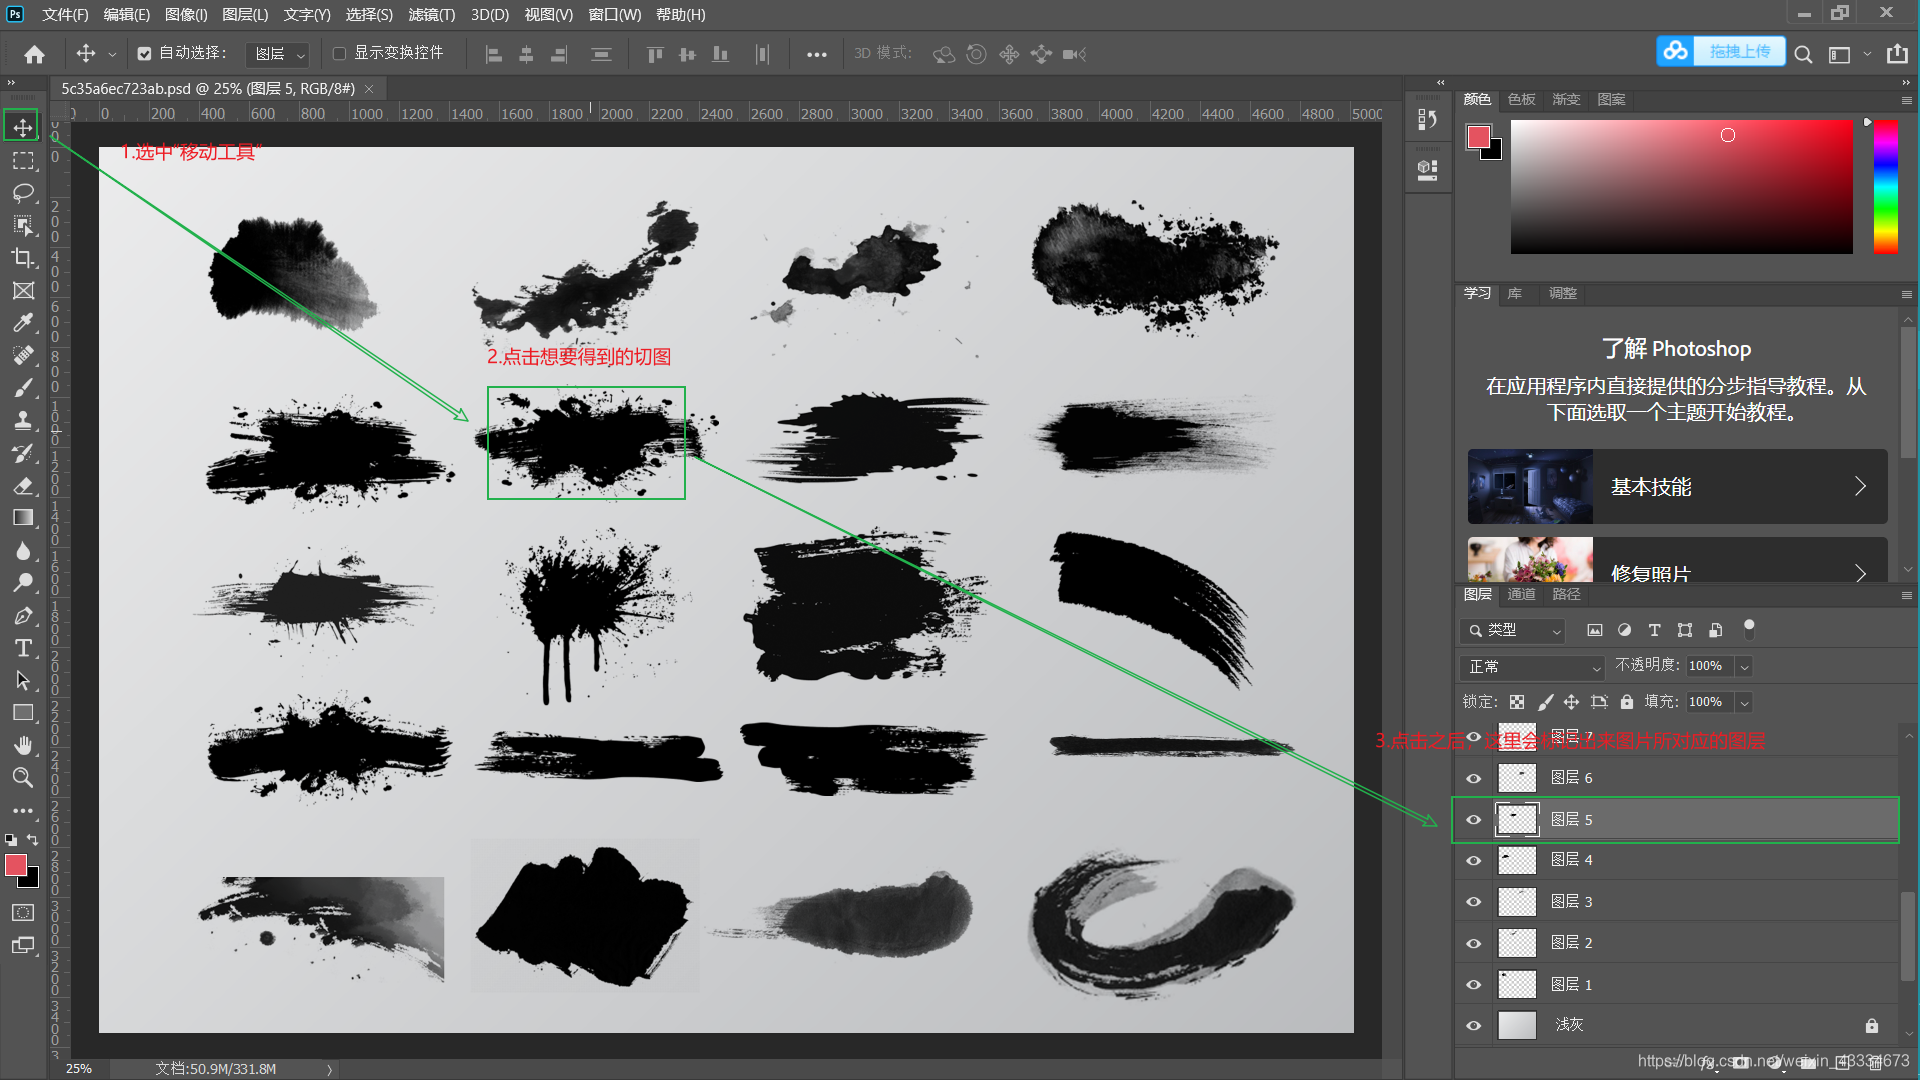
Task: Select the Hand tool
Action: click(x=23, y=745)
